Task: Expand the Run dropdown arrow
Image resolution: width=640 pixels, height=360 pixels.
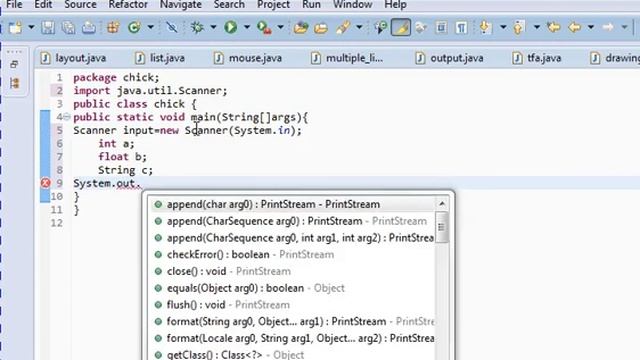Action: tap(247, 27)
